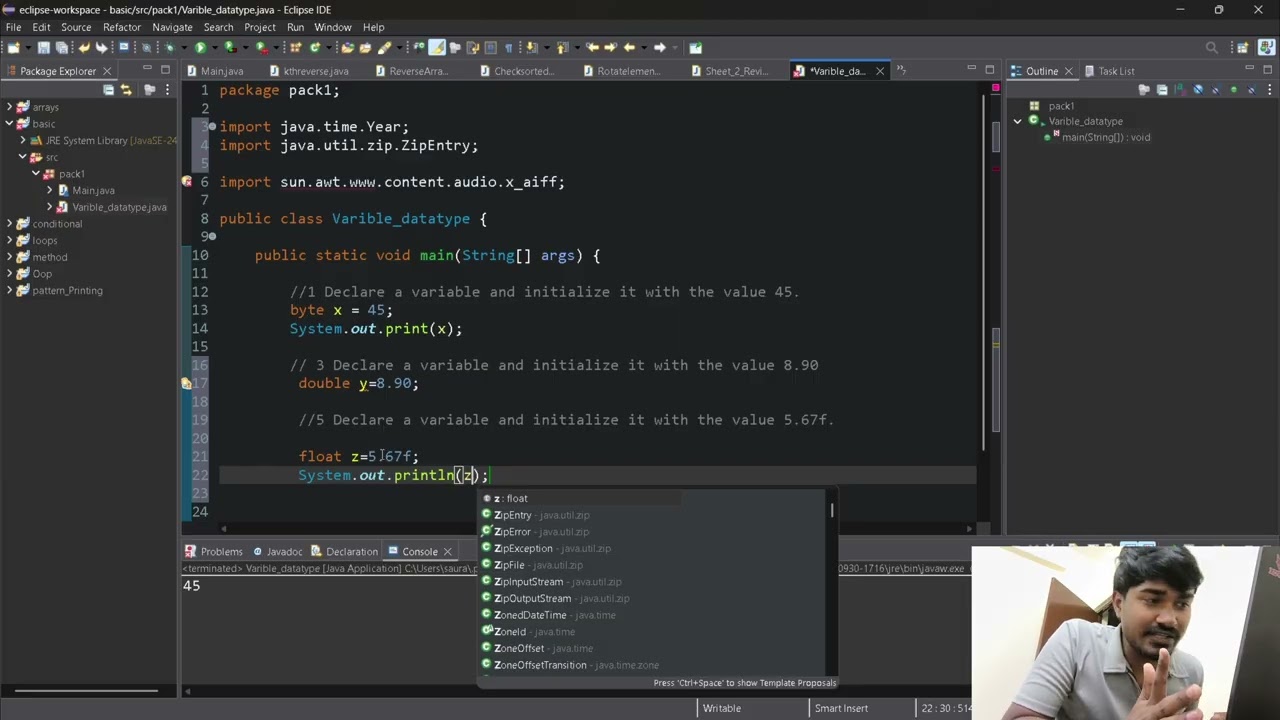Toggle Link with Editor in Package Explorer

point(126,89)
